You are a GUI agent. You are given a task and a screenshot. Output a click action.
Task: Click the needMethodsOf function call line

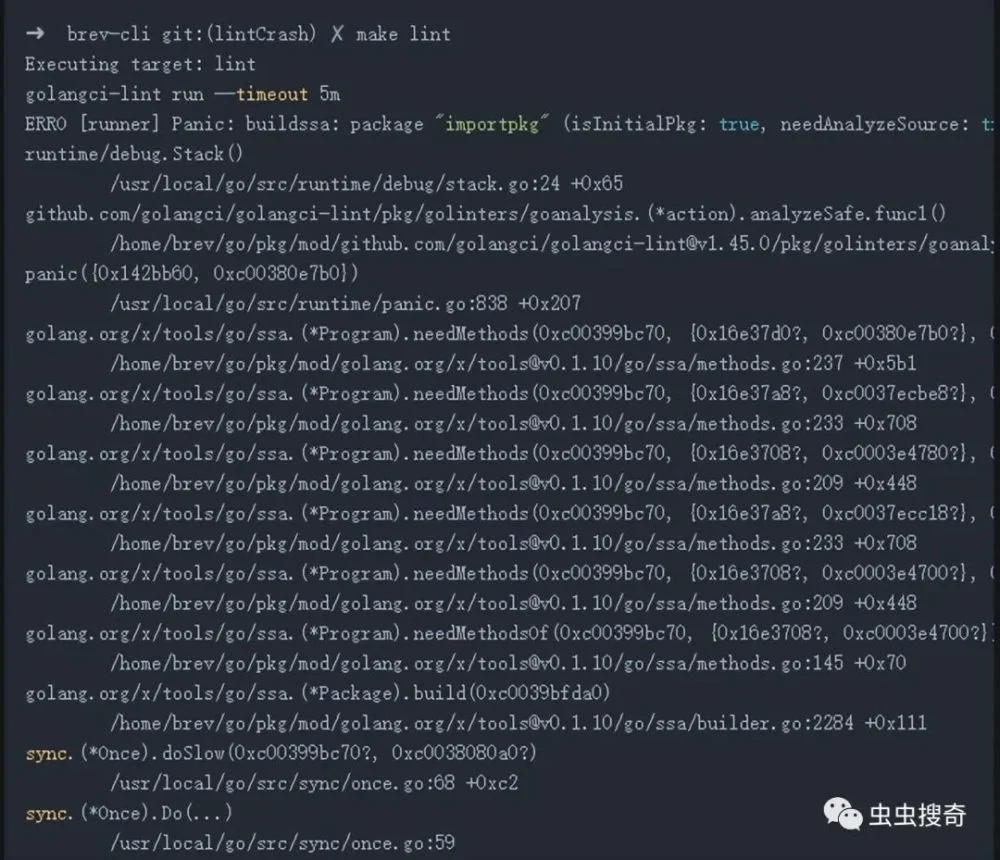(508, 633)
